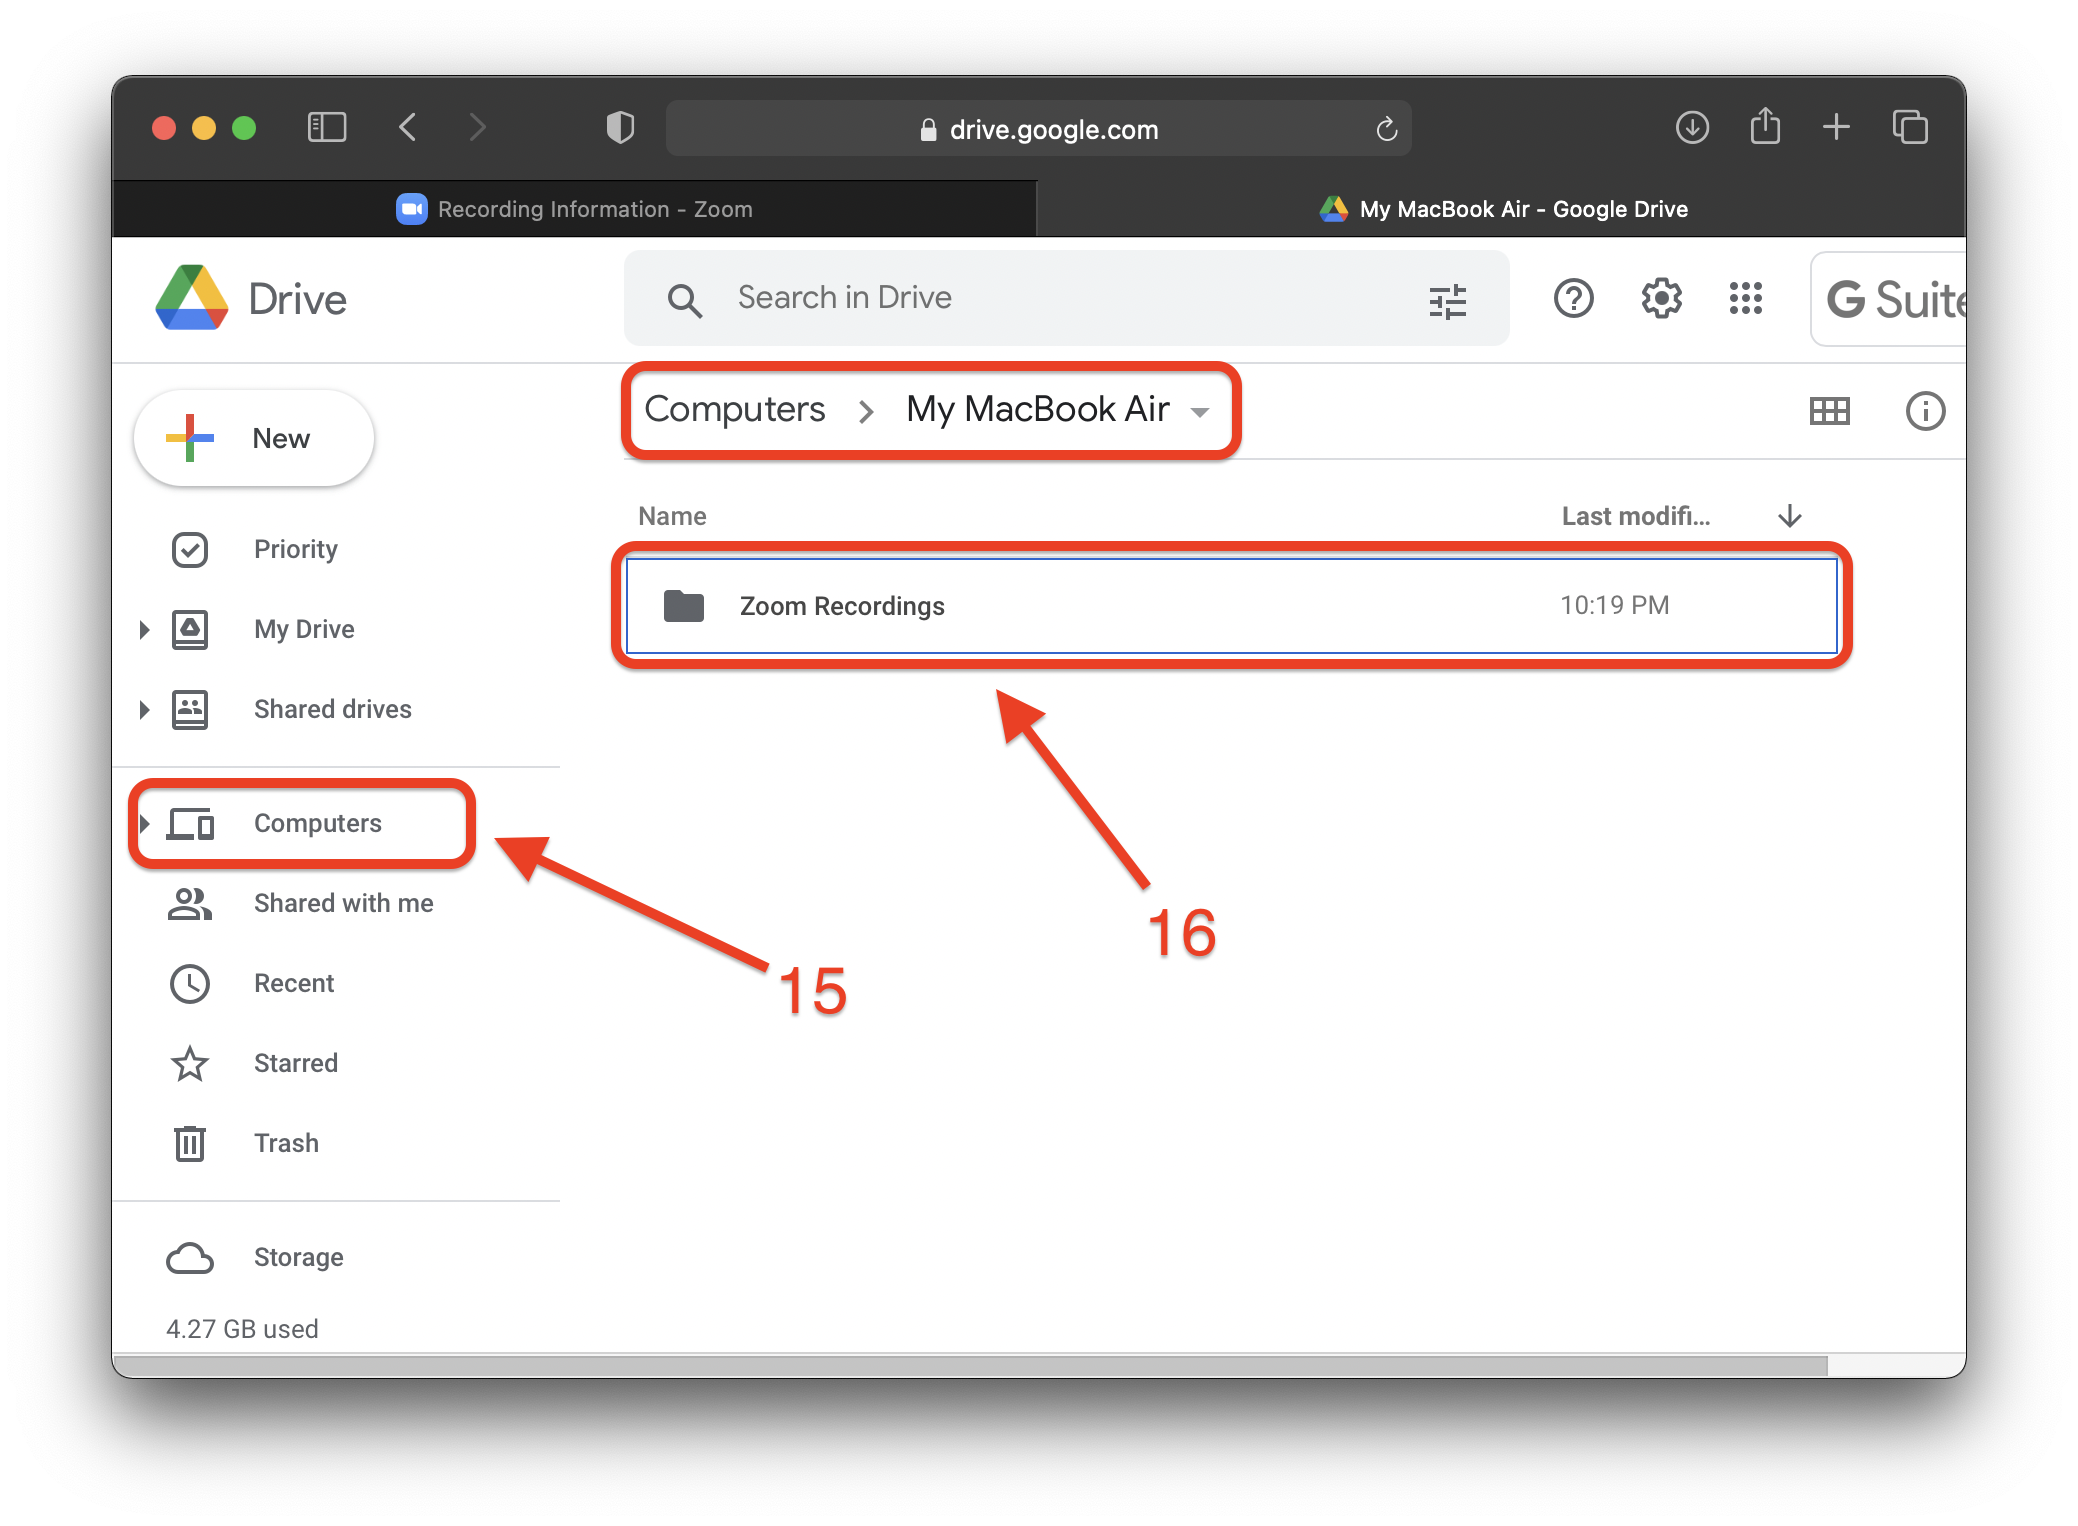The width and height of the screenshot is (2078, 1526).
Task: Click the G Suite account button
Action: (x=1889, y=299)
